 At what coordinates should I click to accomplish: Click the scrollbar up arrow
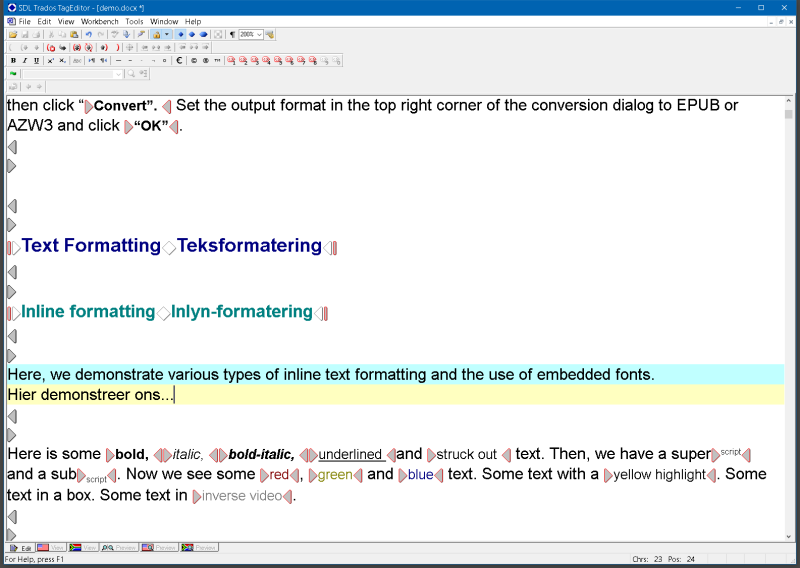(x=789, y=101)
